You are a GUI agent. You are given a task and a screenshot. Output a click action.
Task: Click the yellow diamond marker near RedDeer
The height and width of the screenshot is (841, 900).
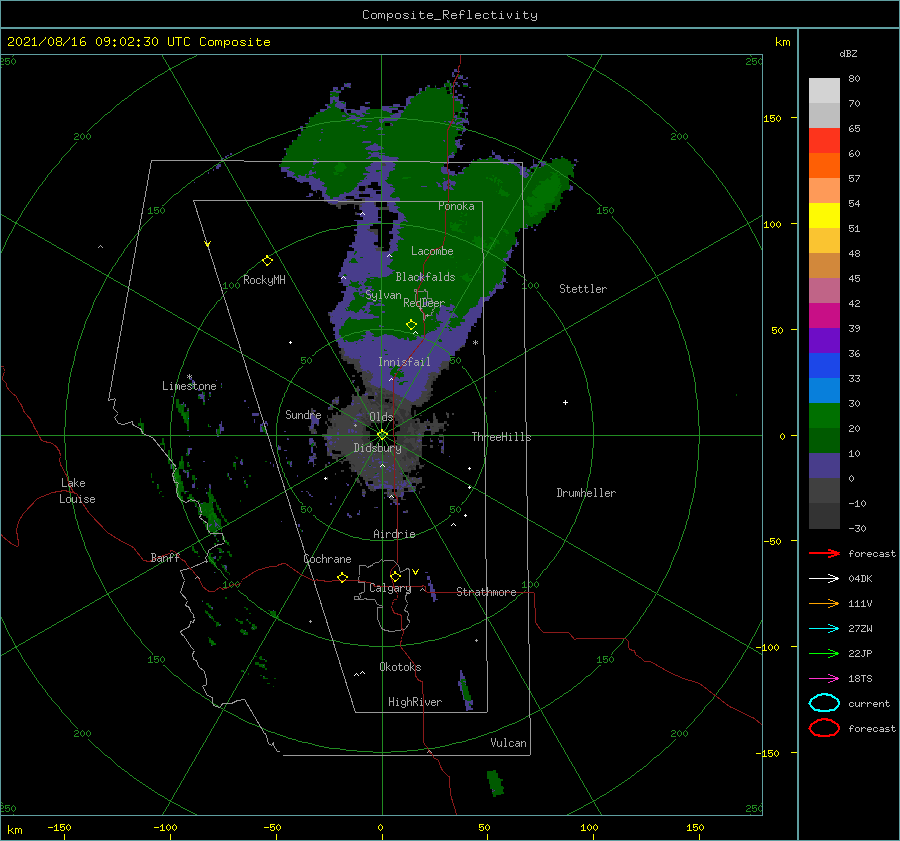tap(411, 325)
